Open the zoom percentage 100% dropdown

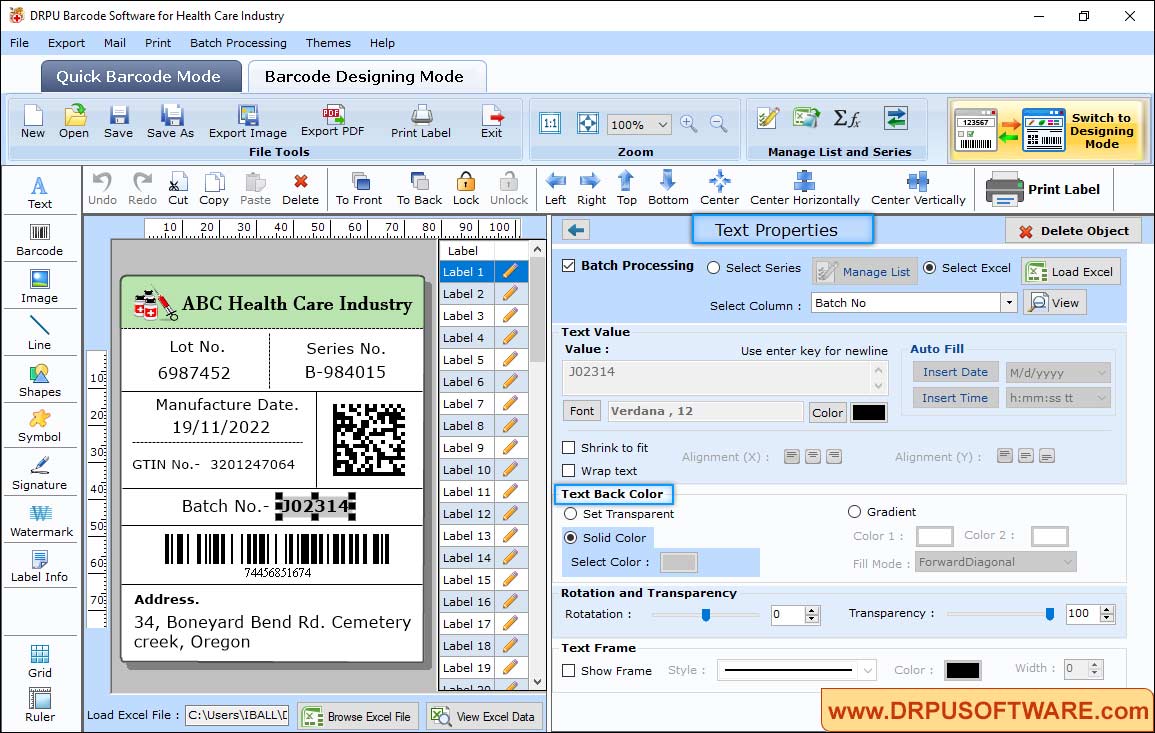pyautogui.click(x=639, y=124)
